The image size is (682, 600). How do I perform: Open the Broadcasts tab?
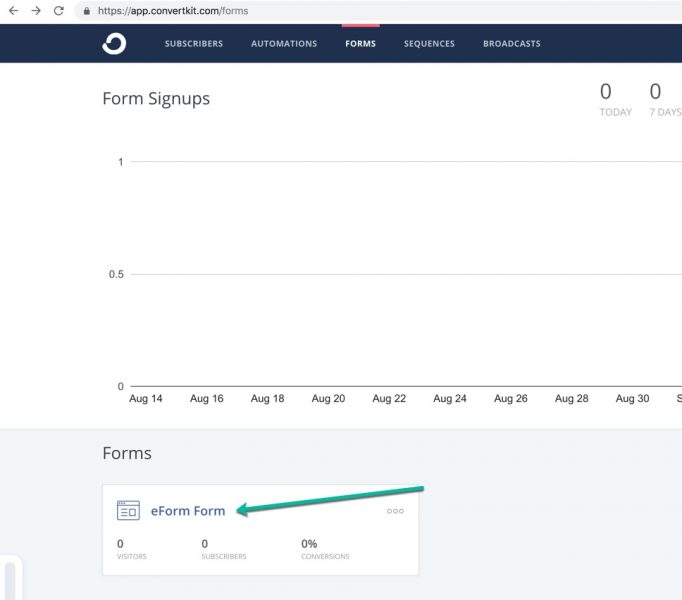click(512, 44)
